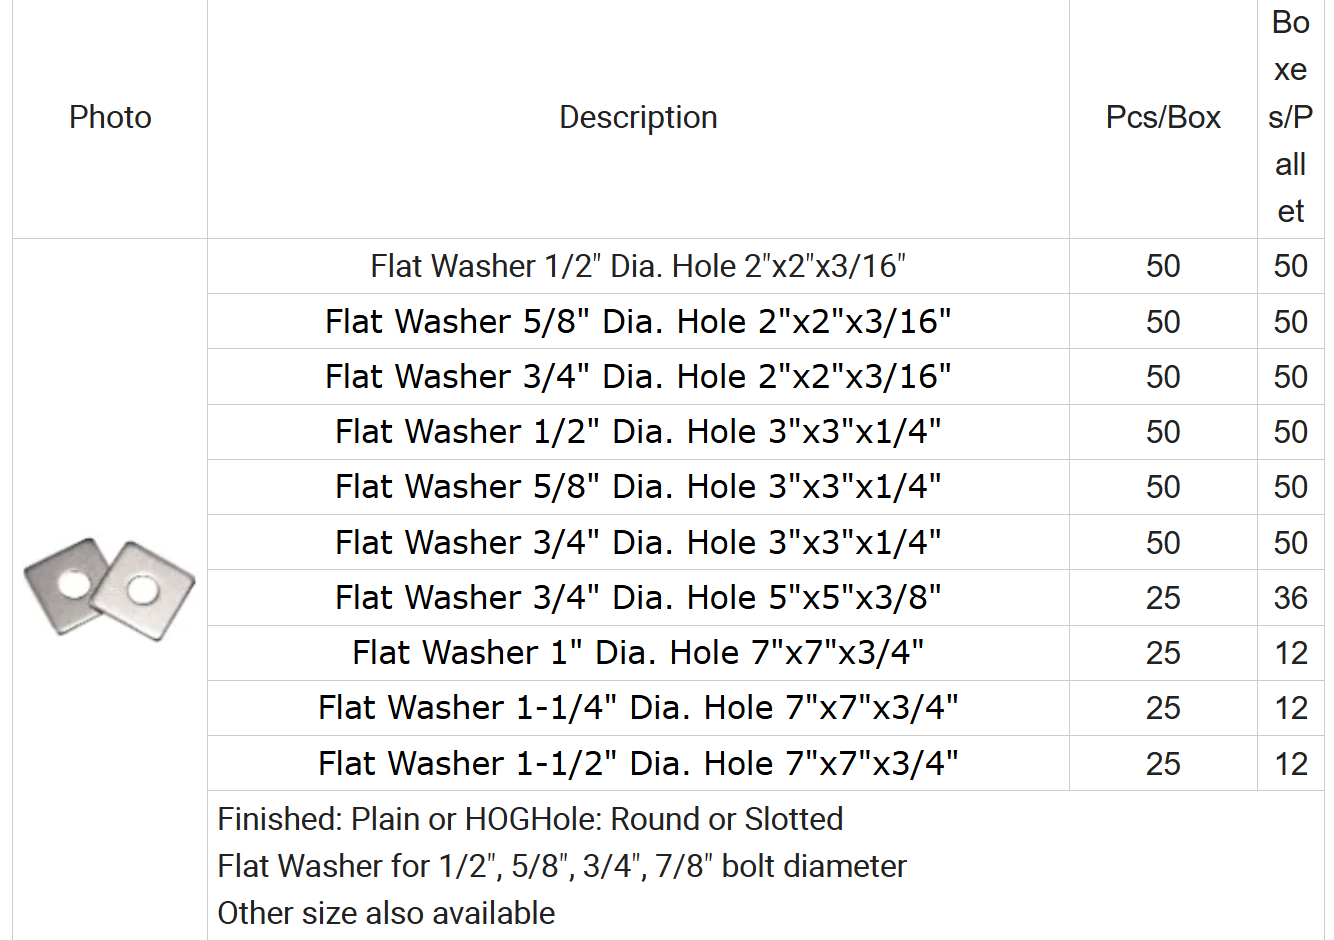1334x940 pixels.
Task: Select the Flat Washer 1-1/4" Hole 7"x7"x3/4" row
Action: pos(766,708)
